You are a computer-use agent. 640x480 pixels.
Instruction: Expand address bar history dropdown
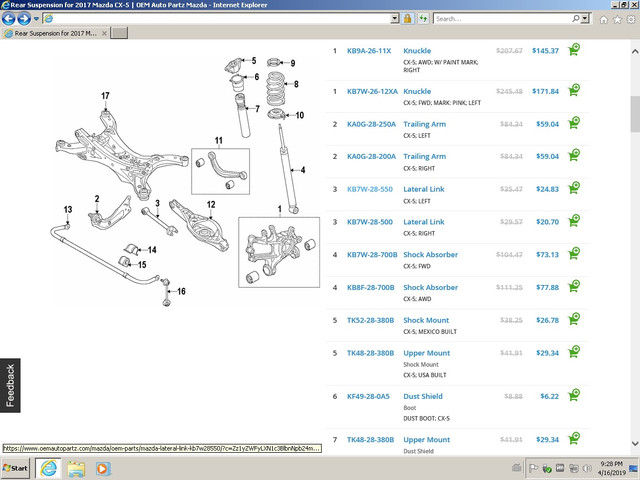pos(394,18)
